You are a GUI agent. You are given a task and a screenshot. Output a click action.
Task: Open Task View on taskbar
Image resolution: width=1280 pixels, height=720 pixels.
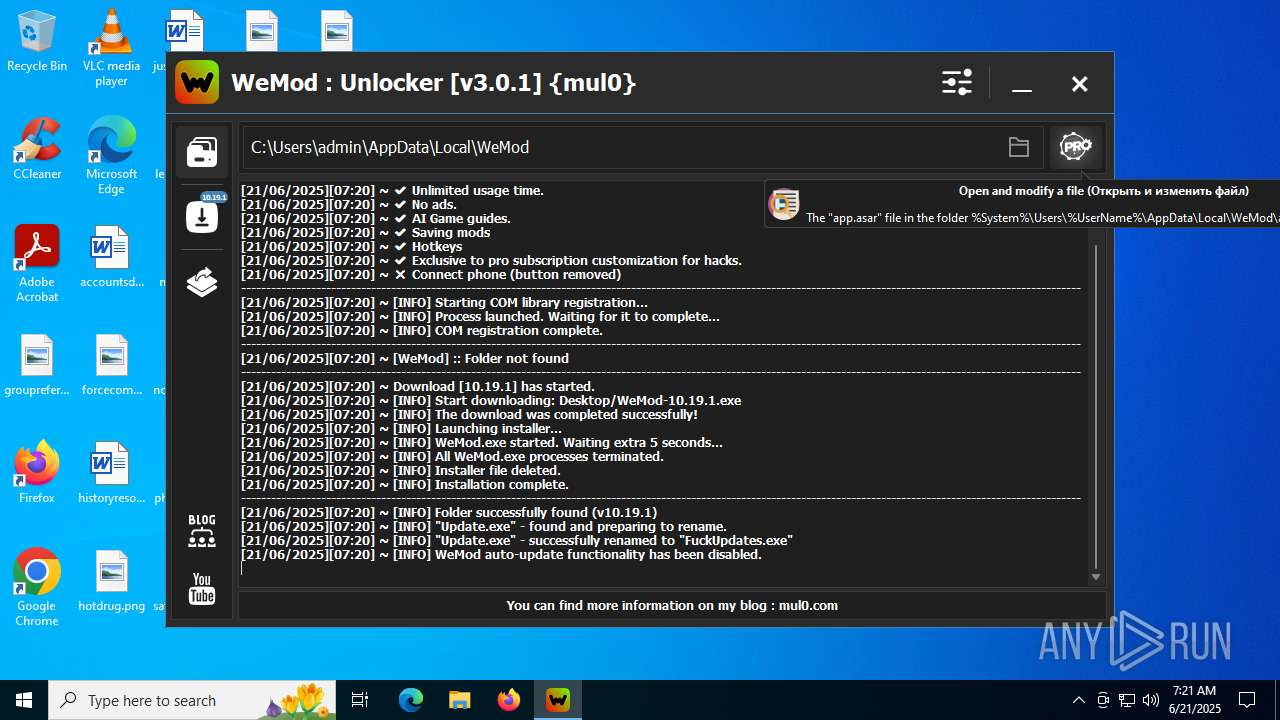(360, 700)
